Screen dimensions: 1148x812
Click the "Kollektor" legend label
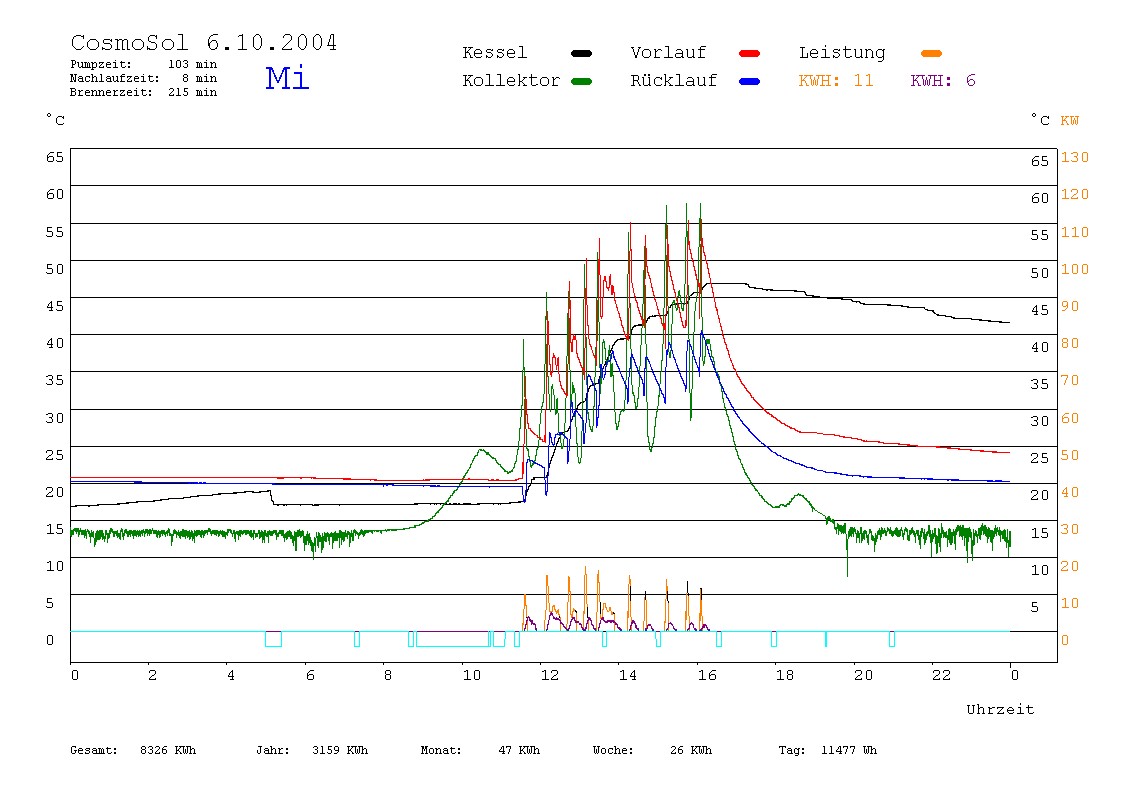511,81
